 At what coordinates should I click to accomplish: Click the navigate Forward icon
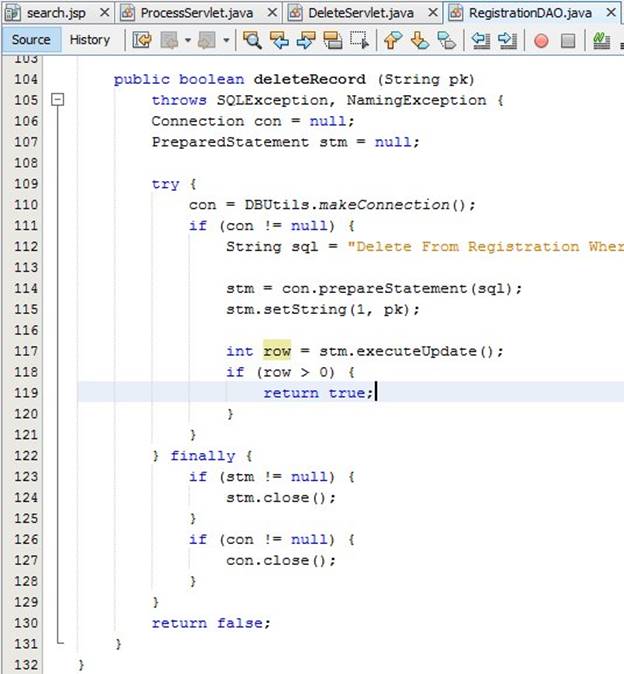click(207, 40)
